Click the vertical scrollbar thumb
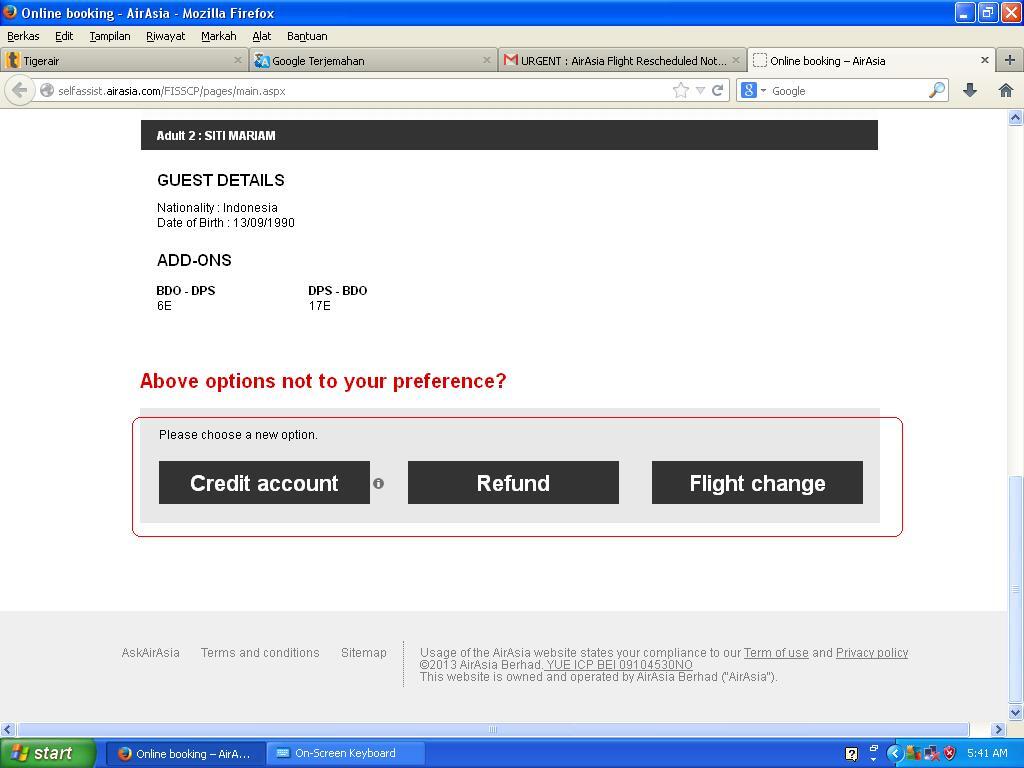 point(1015,590)
